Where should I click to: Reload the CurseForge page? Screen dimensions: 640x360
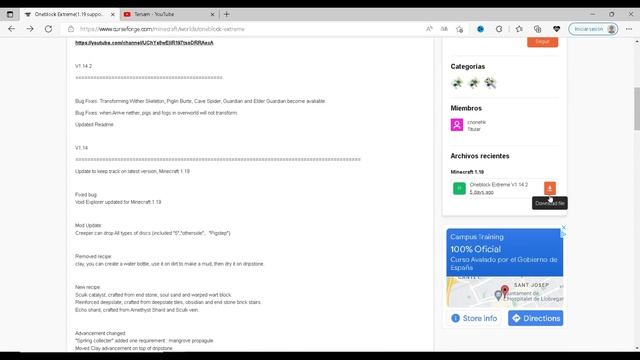(x=48, y=29)
